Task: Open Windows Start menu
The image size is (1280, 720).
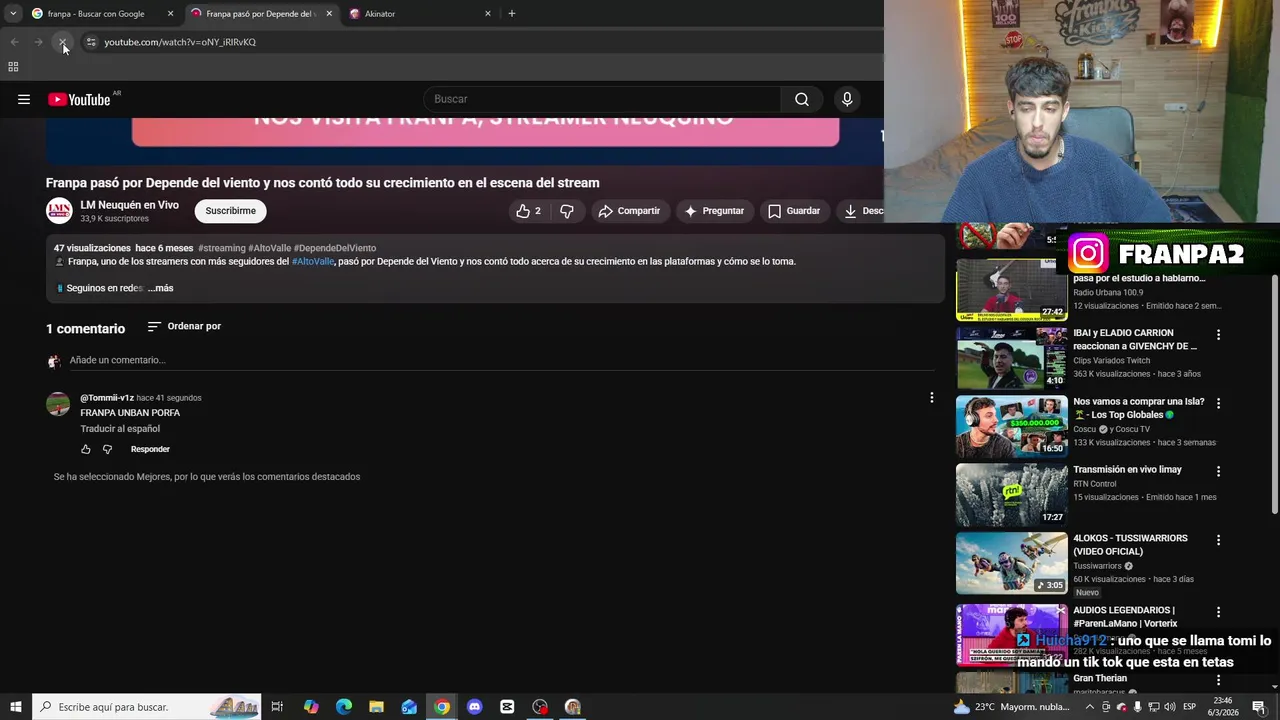Action: pos(16,707)
